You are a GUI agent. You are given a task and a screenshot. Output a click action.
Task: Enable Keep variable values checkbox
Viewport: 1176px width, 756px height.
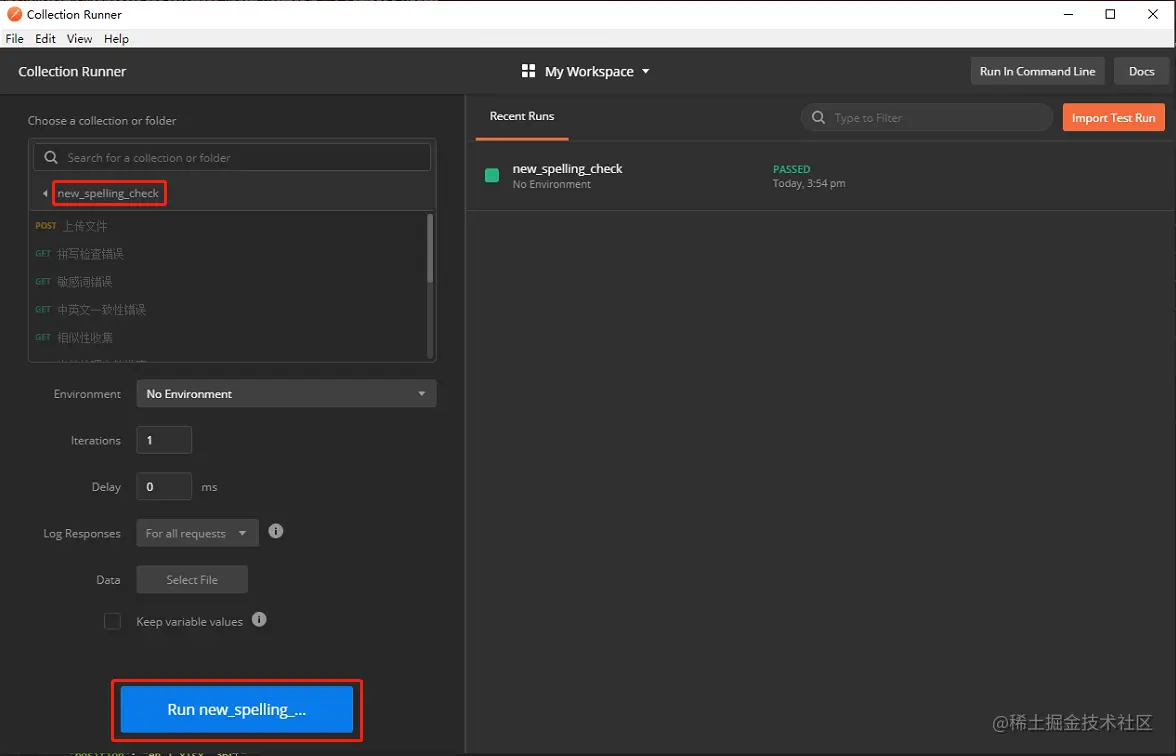112,621
